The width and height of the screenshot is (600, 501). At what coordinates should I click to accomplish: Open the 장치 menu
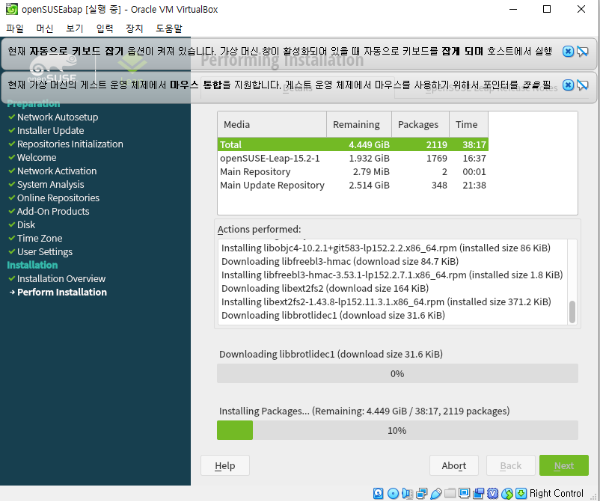134,28
